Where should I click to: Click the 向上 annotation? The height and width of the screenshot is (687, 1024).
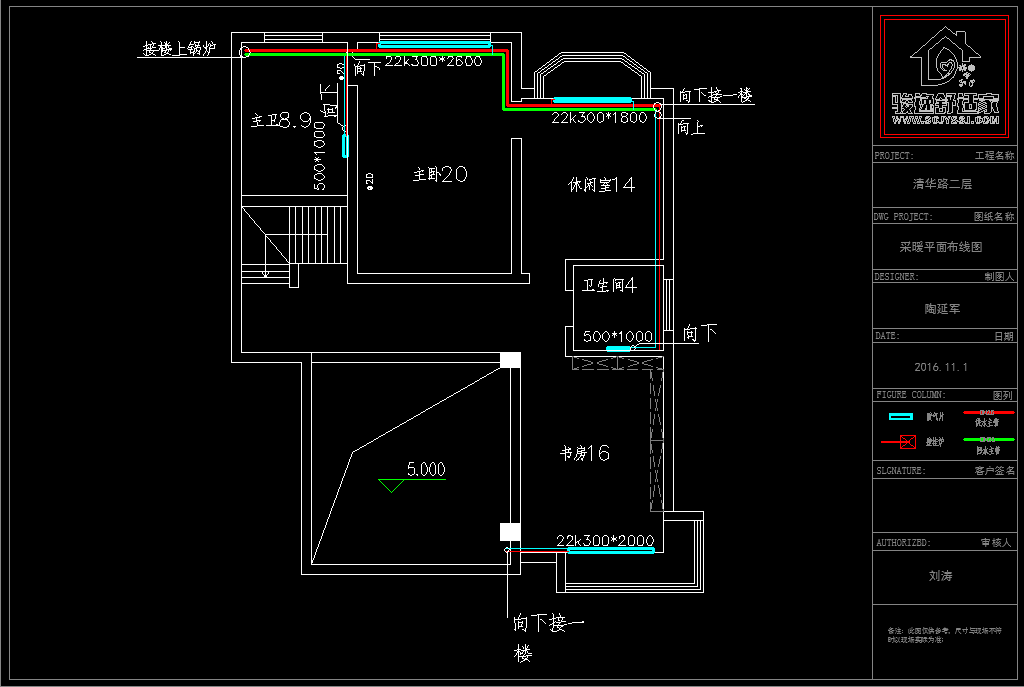pos(690,127)
